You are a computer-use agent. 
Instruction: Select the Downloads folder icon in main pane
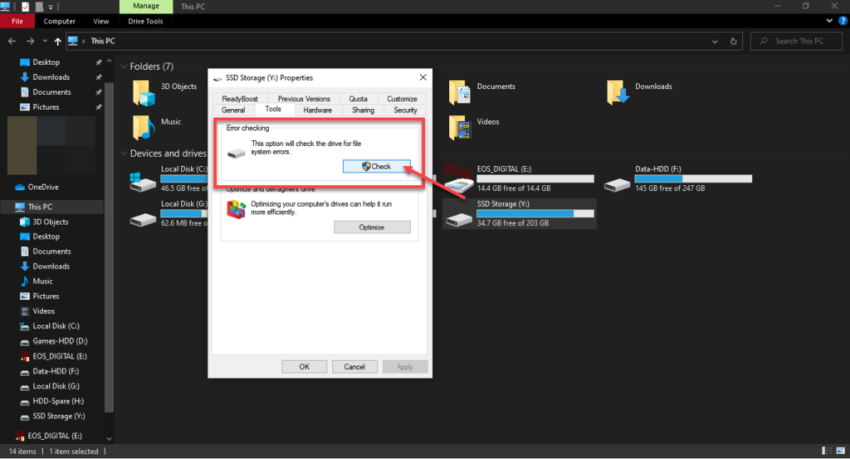(618, 93)
